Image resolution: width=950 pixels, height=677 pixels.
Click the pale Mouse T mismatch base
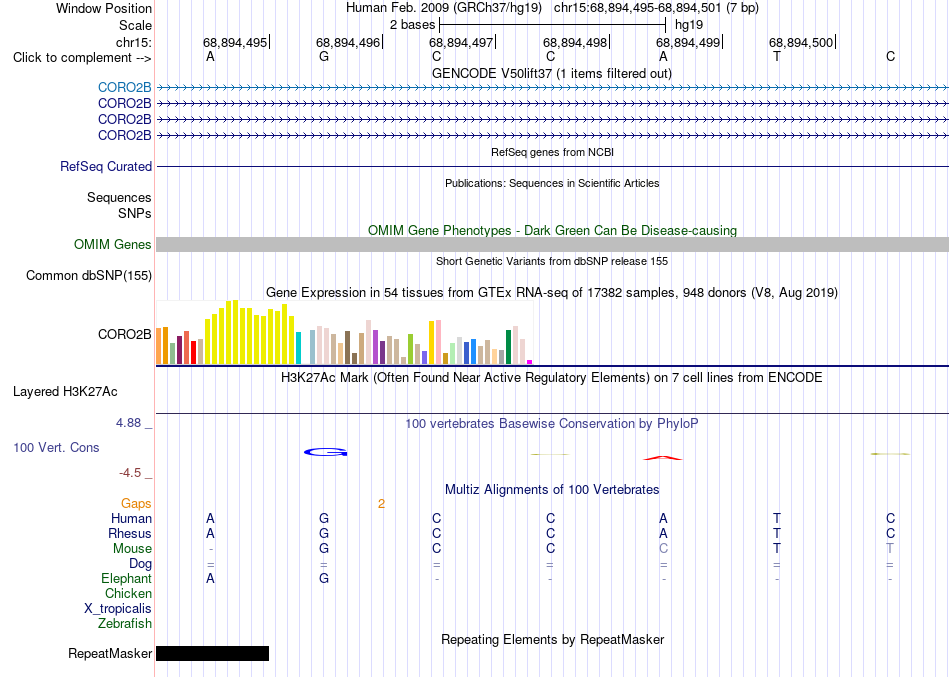890,549
